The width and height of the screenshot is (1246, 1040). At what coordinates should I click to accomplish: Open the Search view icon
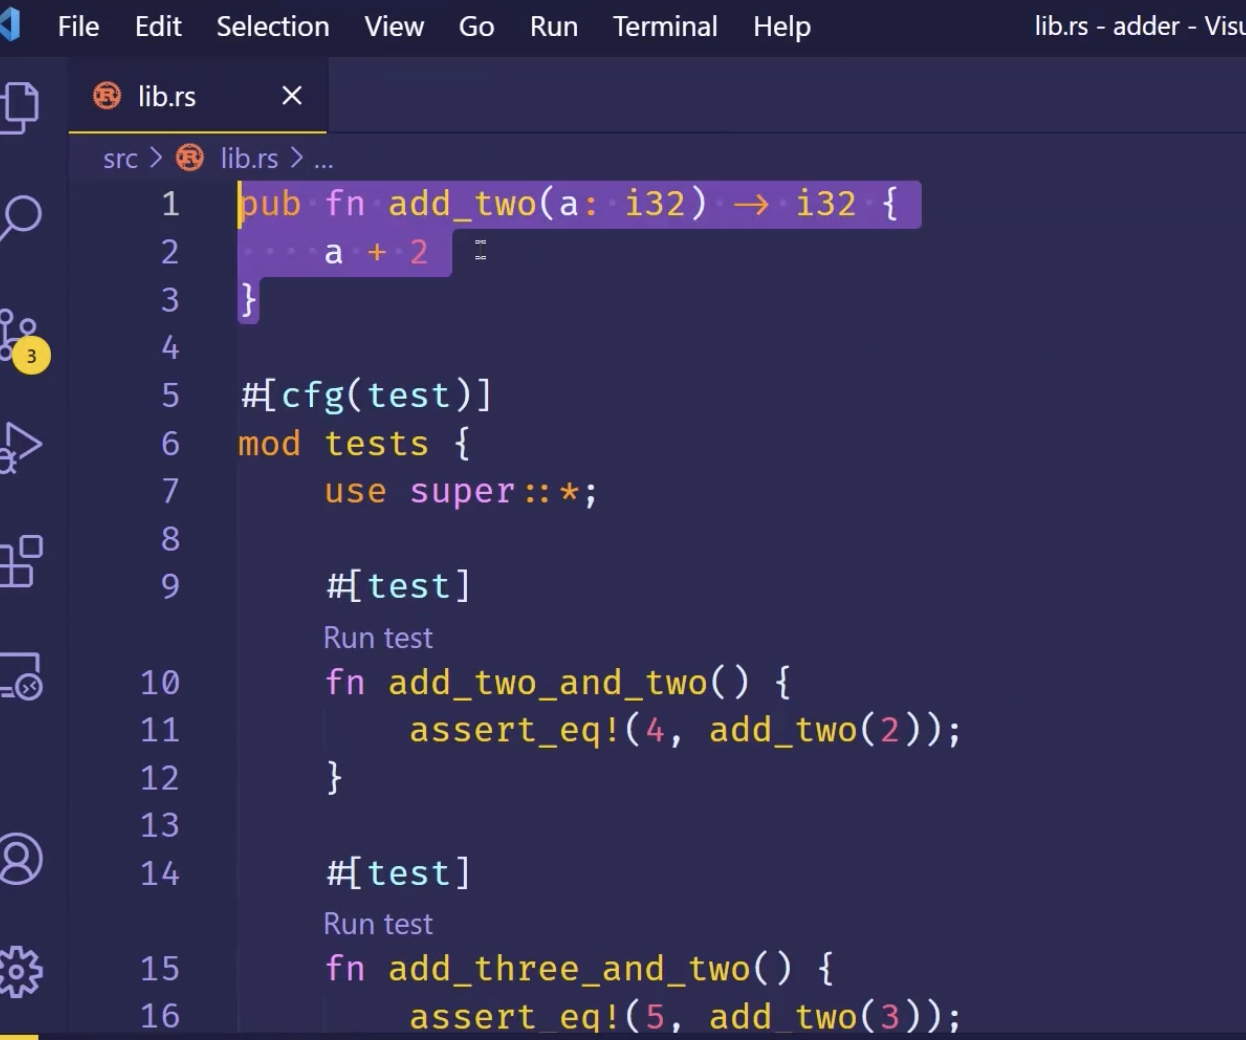(x=20, y=217)
